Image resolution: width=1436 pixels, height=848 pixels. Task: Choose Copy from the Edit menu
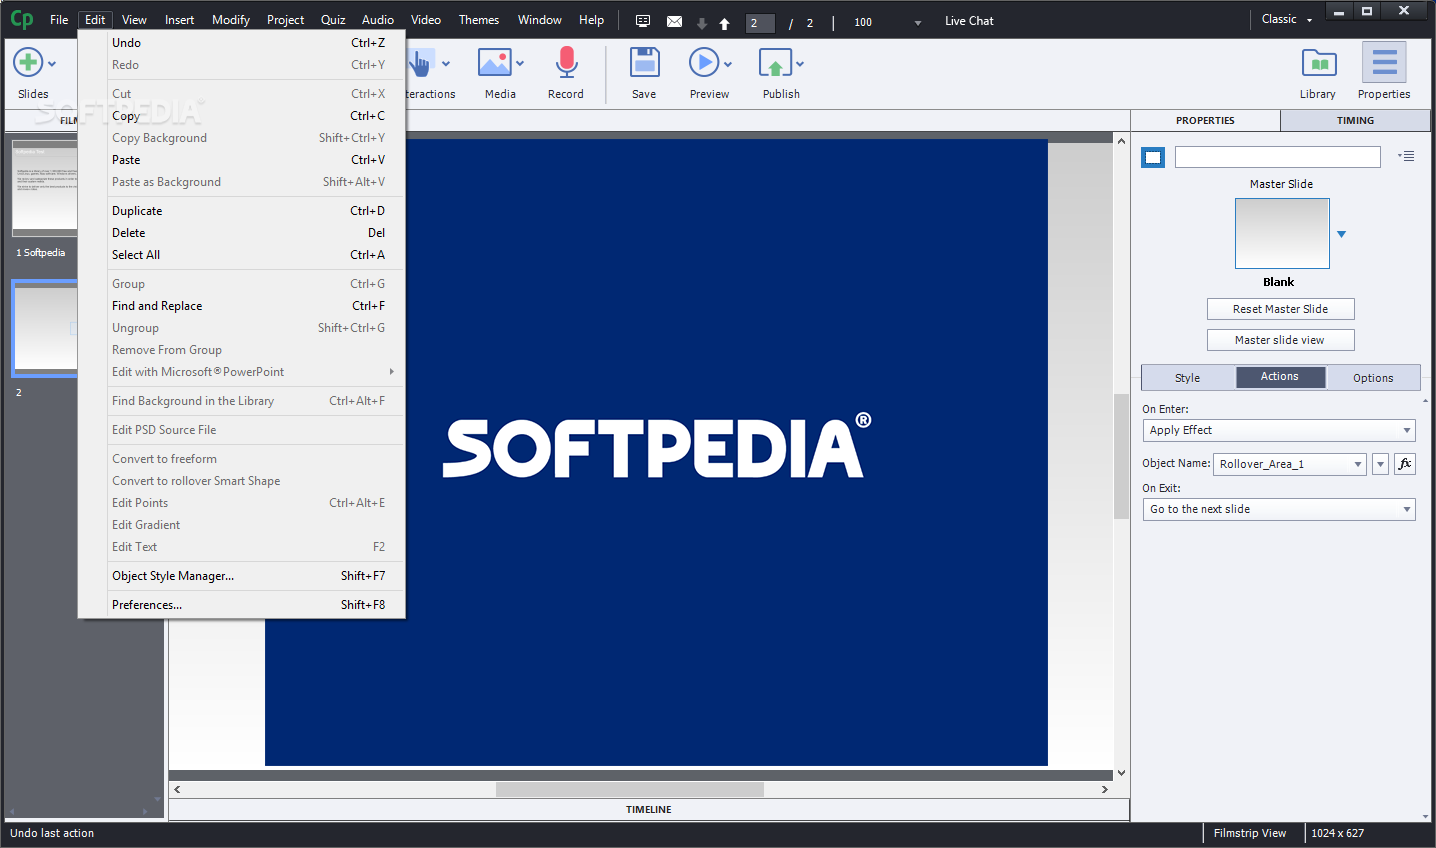pyautogui.click(x=242, y=116)
